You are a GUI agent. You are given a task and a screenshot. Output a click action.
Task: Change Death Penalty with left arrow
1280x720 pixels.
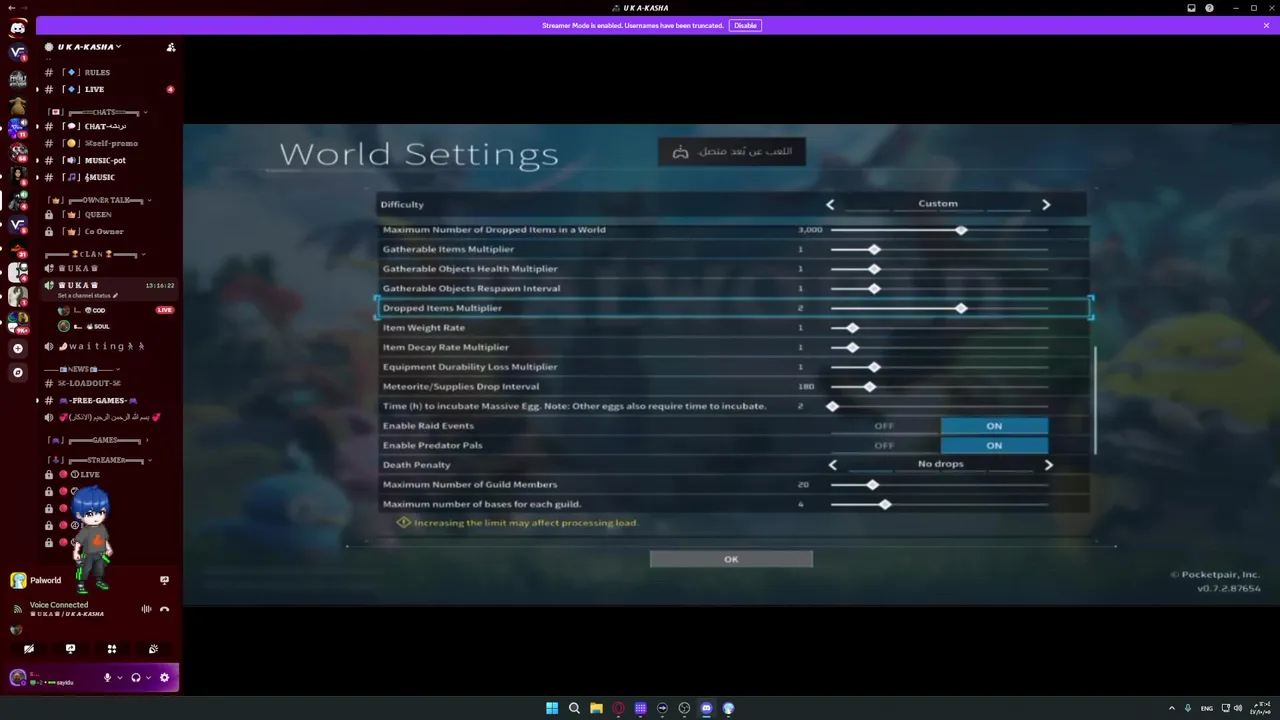click(833, 464)
